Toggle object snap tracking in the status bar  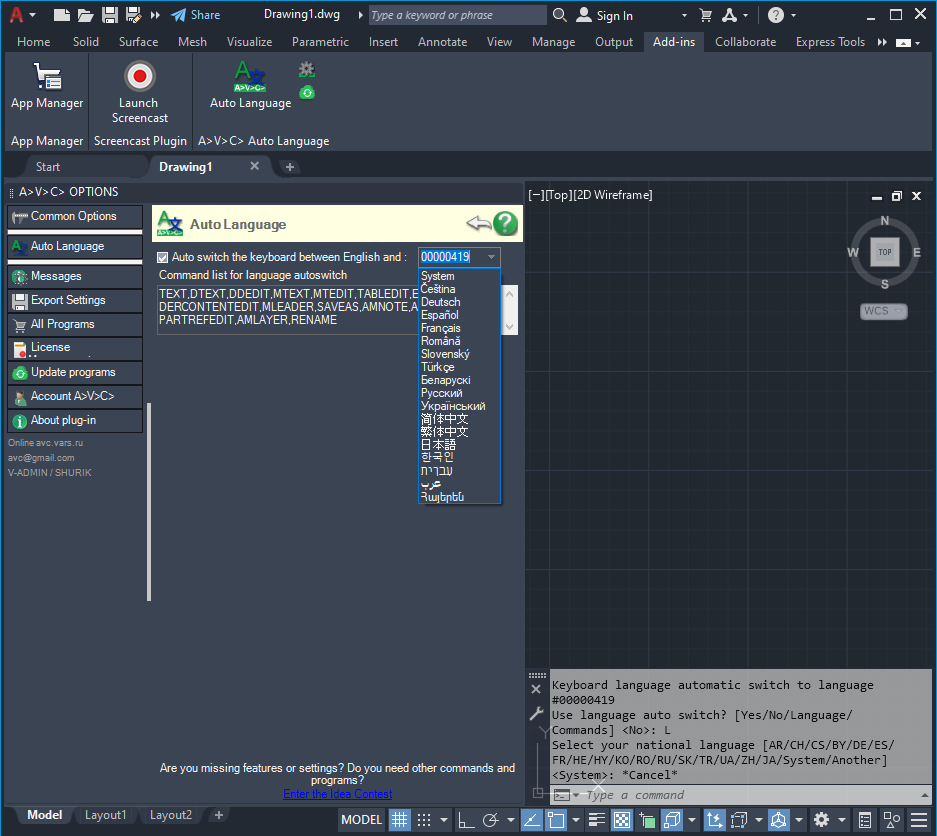531,819
